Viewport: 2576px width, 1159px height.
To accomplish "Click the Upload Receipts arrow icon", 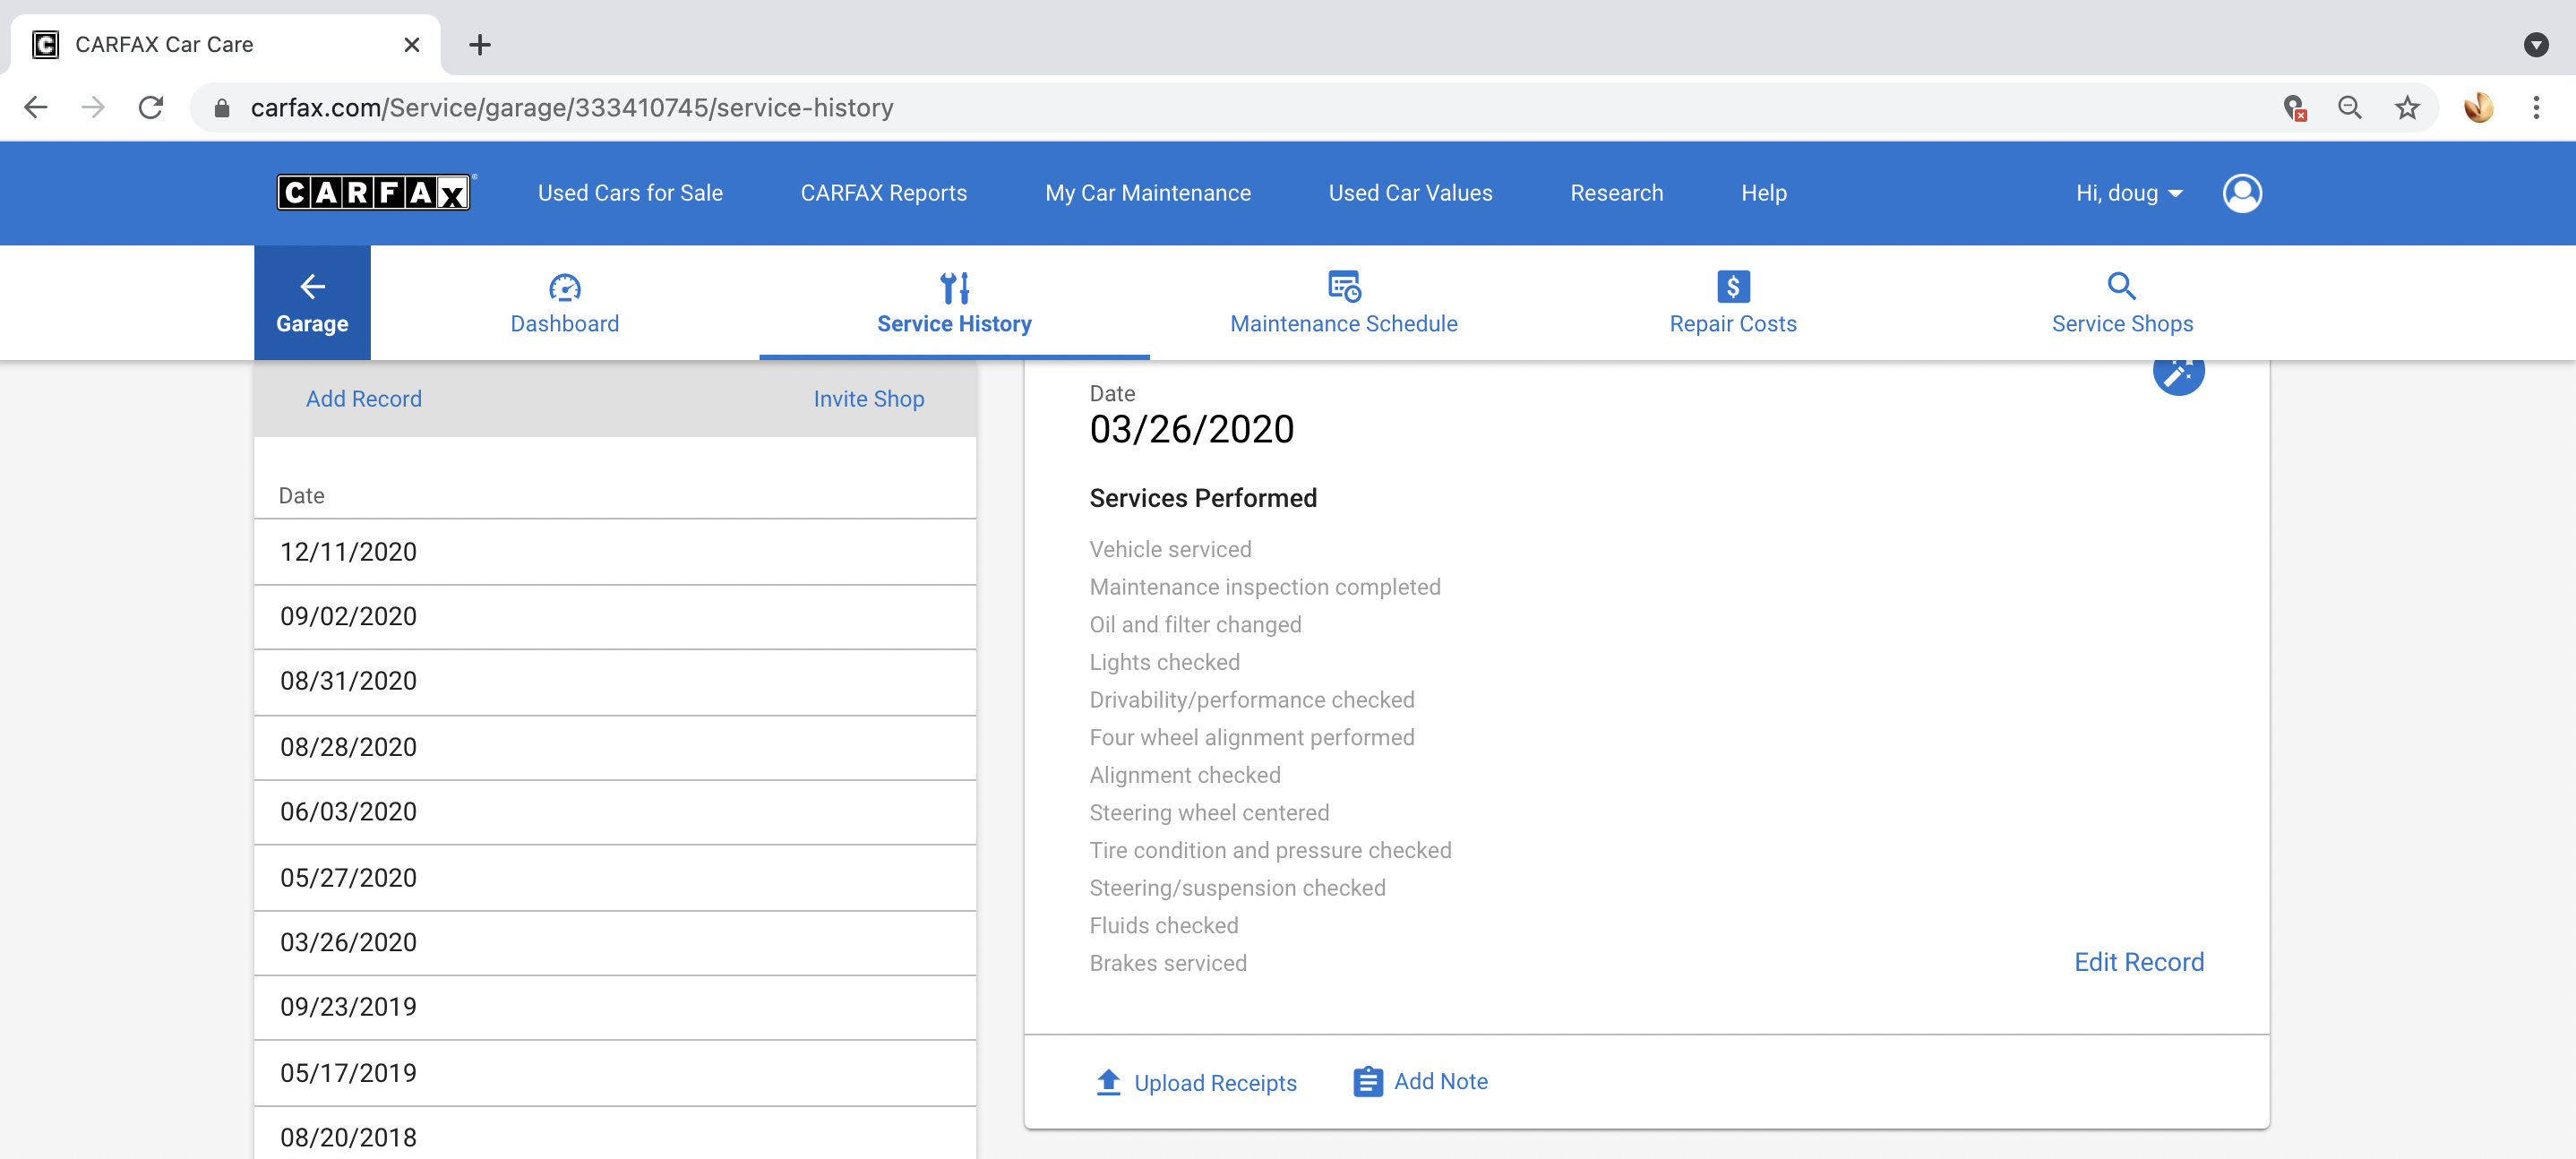I will [x=1108, y=1082].
